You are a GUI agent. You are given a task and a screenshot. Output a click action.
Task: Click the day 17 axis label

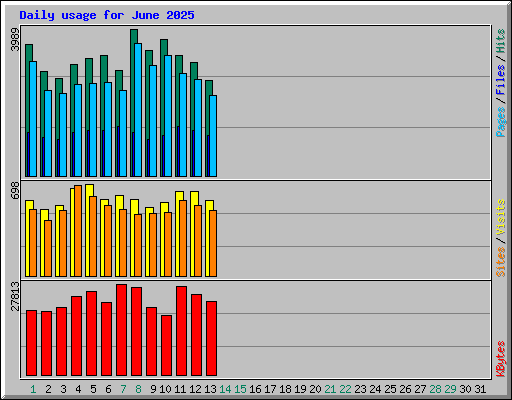270,389
